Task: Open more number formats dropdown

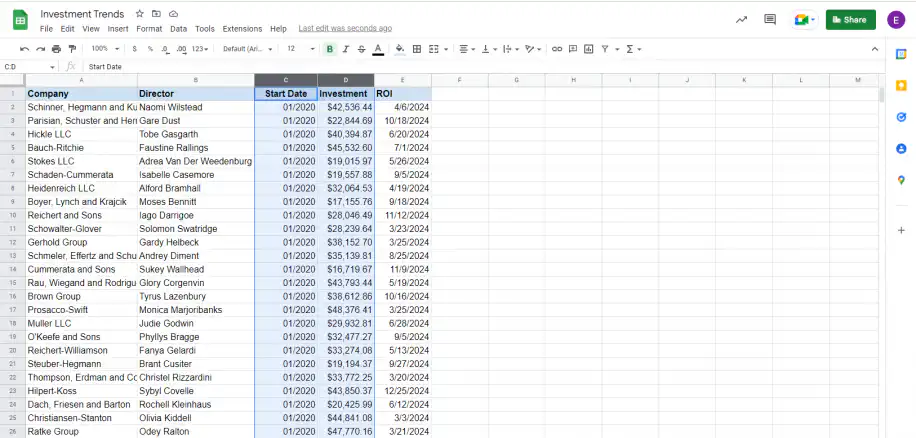Action: [200, 49]
